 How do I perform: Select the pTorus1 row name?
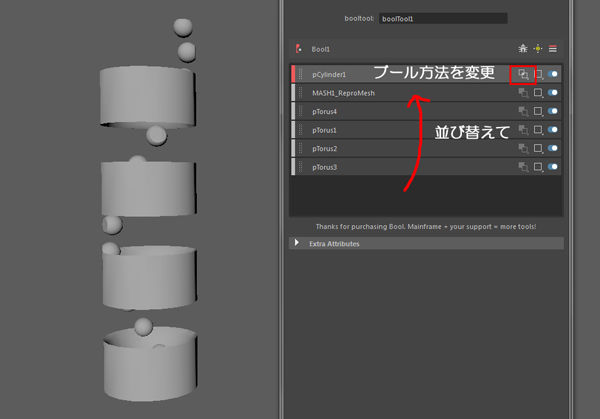[x=324, y=130]
